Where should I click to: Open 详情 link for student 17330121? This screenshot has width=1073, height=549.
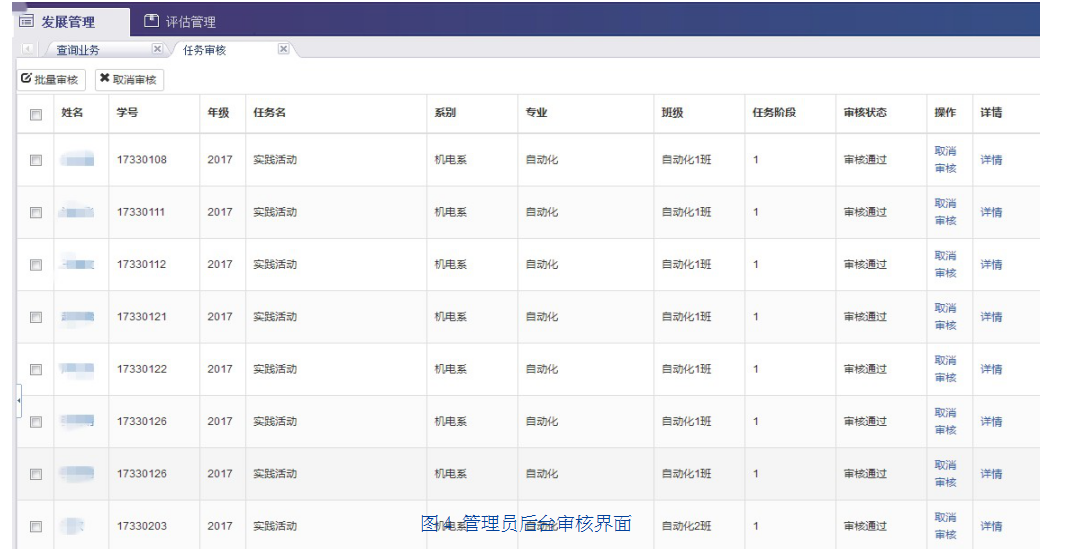(991, 317)
